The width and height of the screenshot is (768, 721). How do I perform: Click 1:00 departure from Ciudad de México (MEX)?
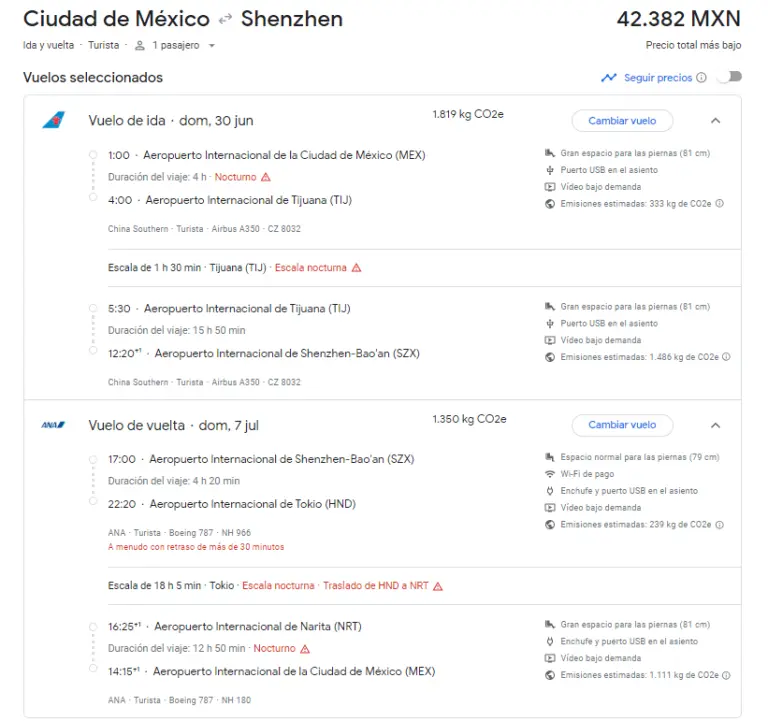[x=266, y=155]
